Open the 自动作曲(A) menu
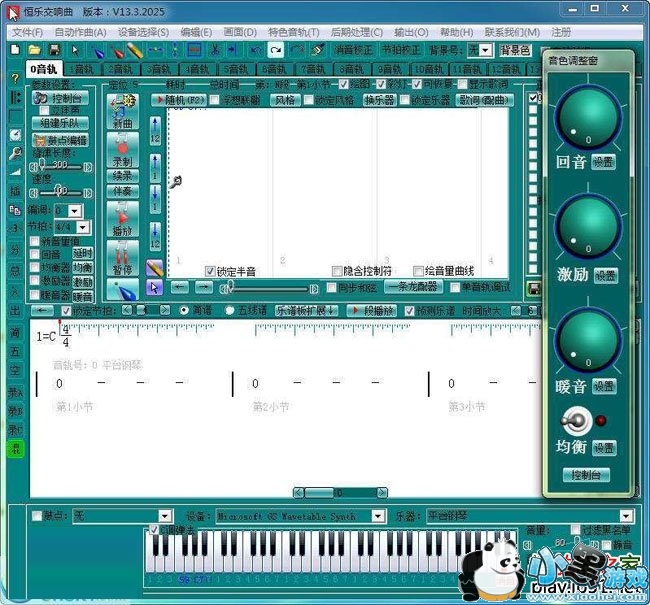The width and height of the screenshot is (650, 605). pos(80,32)
